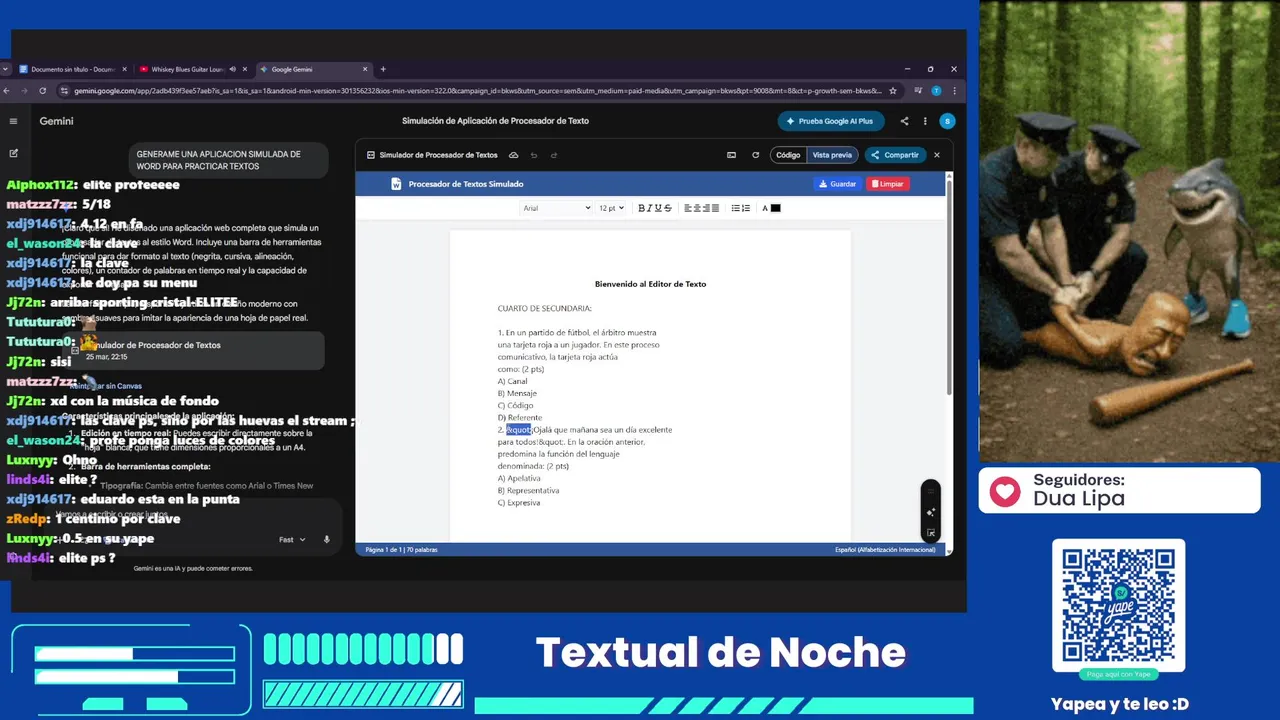The width and height of the screenshot is (1280, 720).
Task: Expand the tab search dropdown arrow
Action: point(6,69)
